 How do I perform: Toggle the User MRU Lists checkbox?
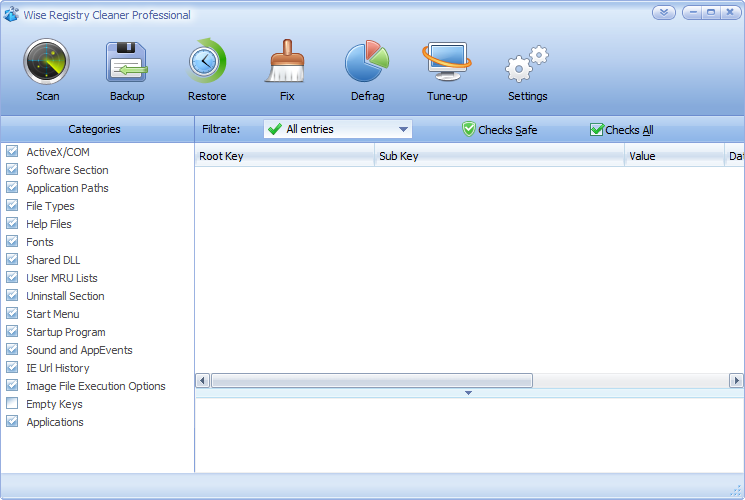[12, 278]
